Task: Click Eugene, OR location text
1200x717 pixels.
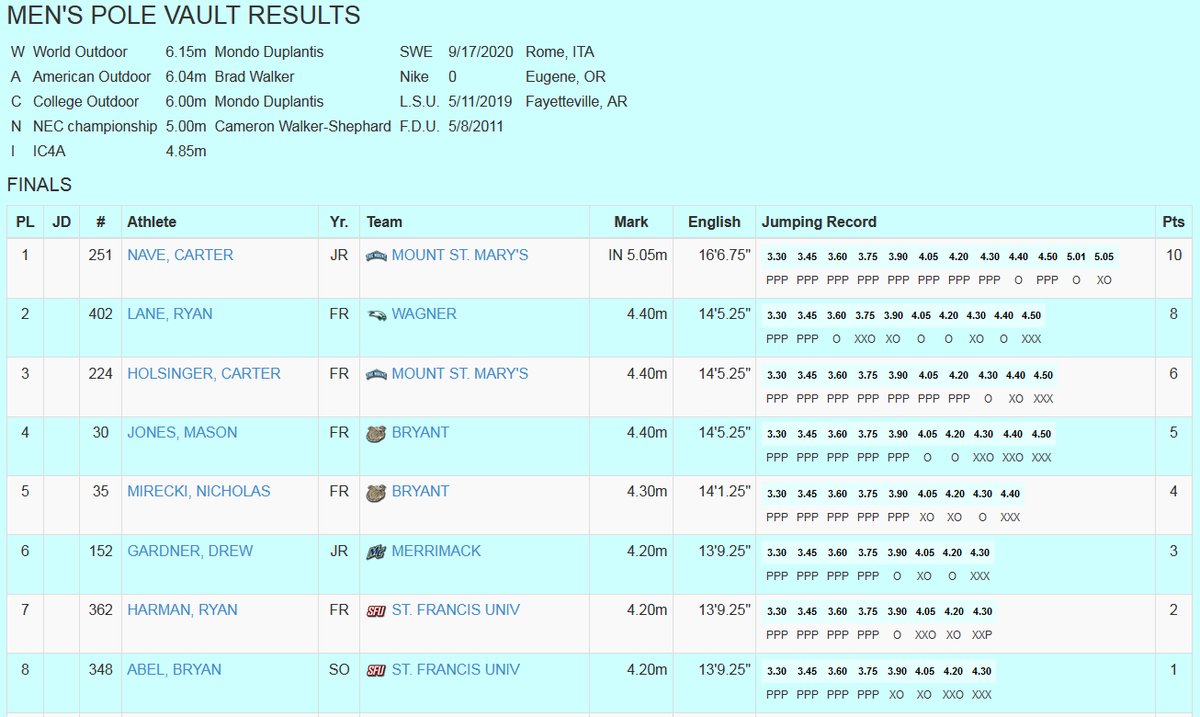Action: (565, 77)
